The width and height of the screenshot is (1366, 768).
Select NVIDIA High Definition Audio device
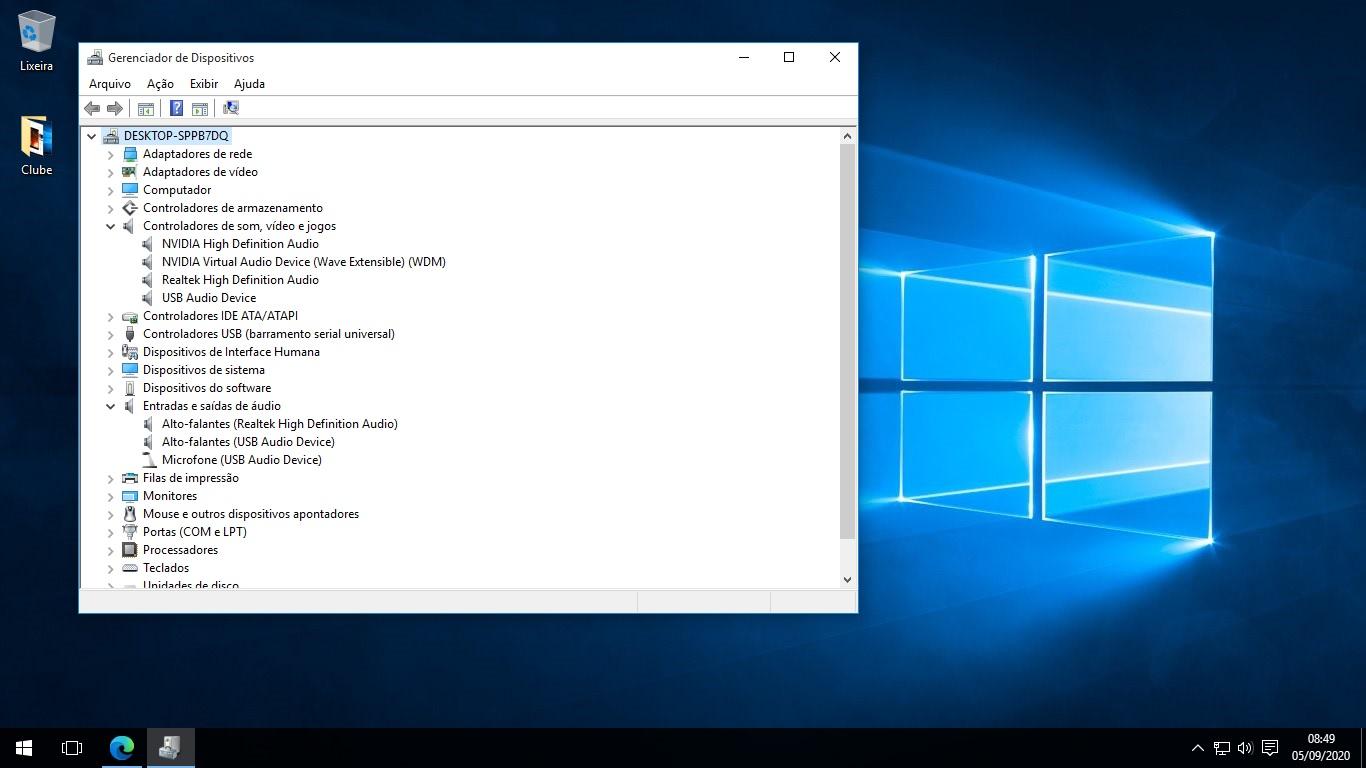point(240,244)
